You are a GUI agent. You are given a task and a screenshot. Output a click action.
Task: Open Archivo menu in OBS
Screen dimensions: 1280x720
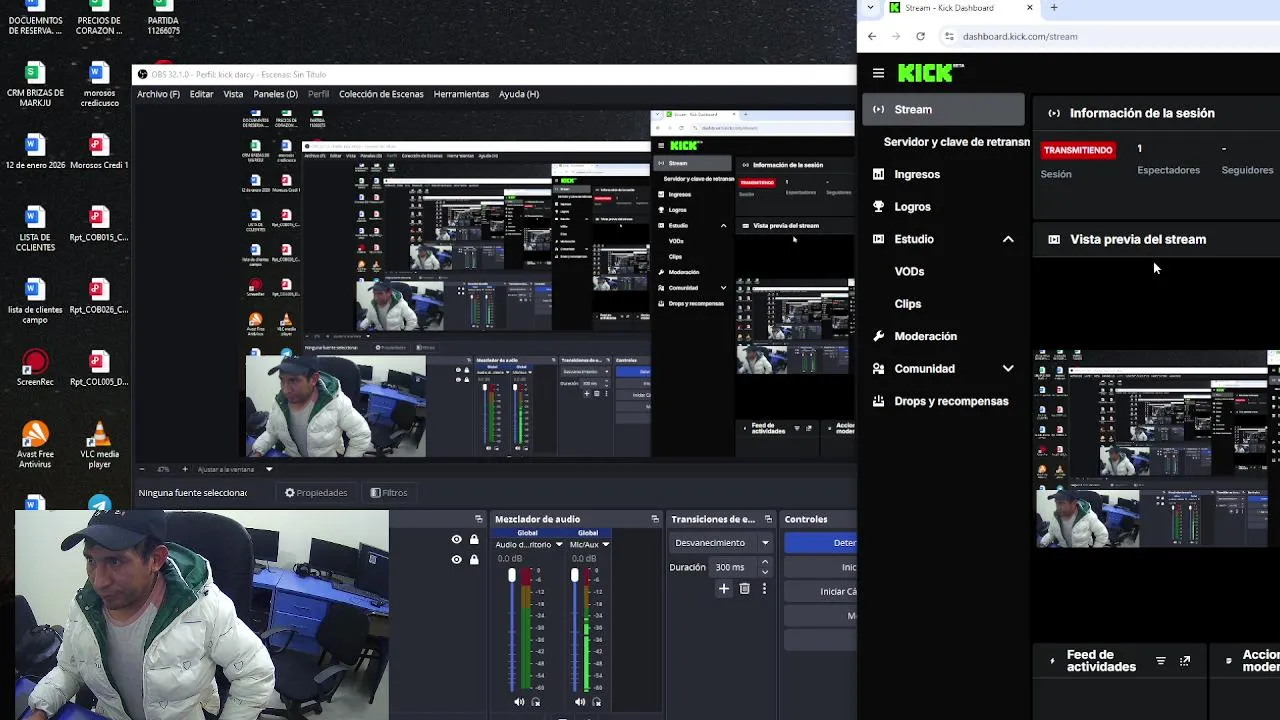tap(158, 94)
